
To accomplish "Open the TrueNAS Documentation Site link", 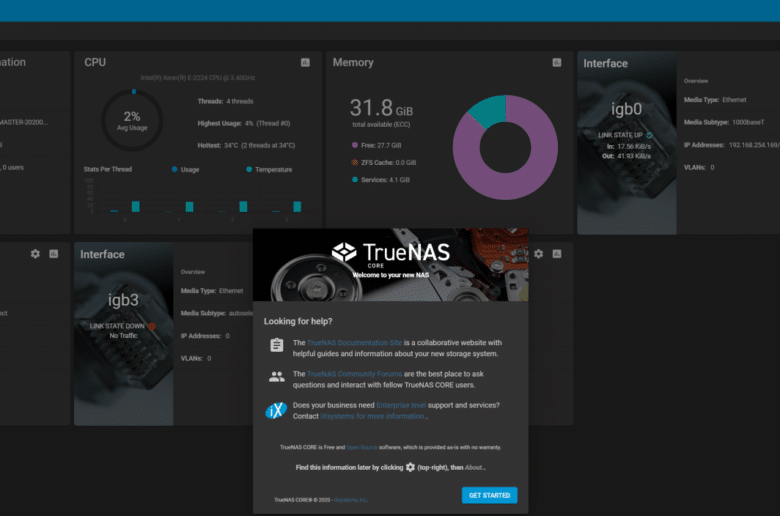I will click(x=354, y=342).
